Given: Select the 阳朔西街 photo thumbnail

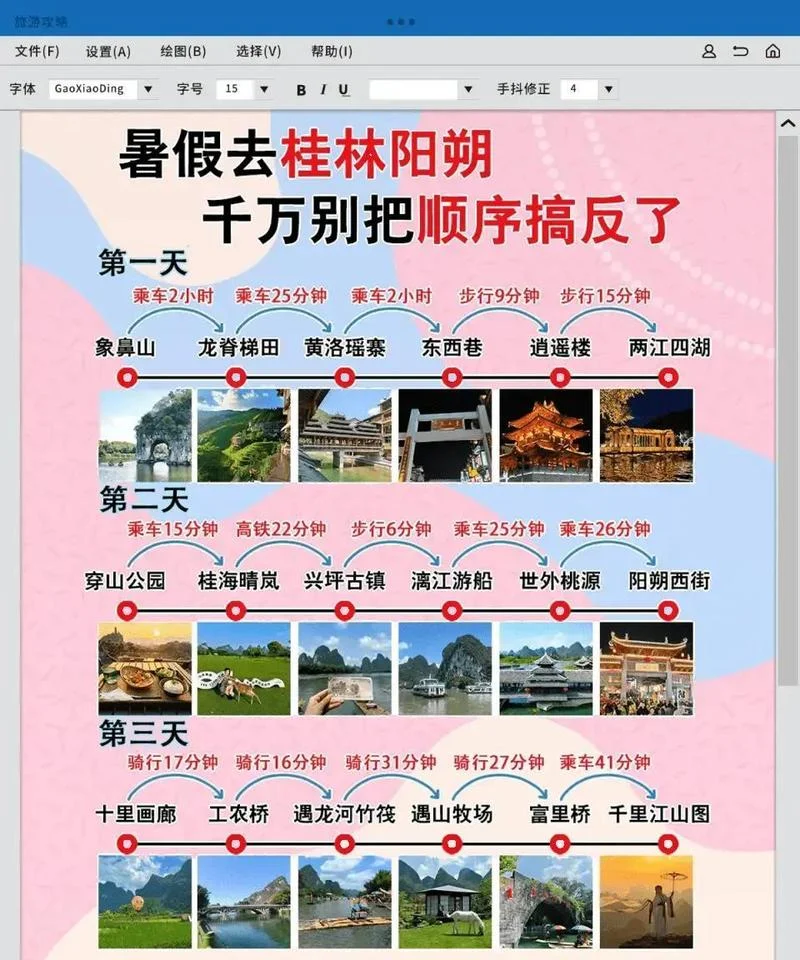Looking at the screenshot, I should 646,669.
